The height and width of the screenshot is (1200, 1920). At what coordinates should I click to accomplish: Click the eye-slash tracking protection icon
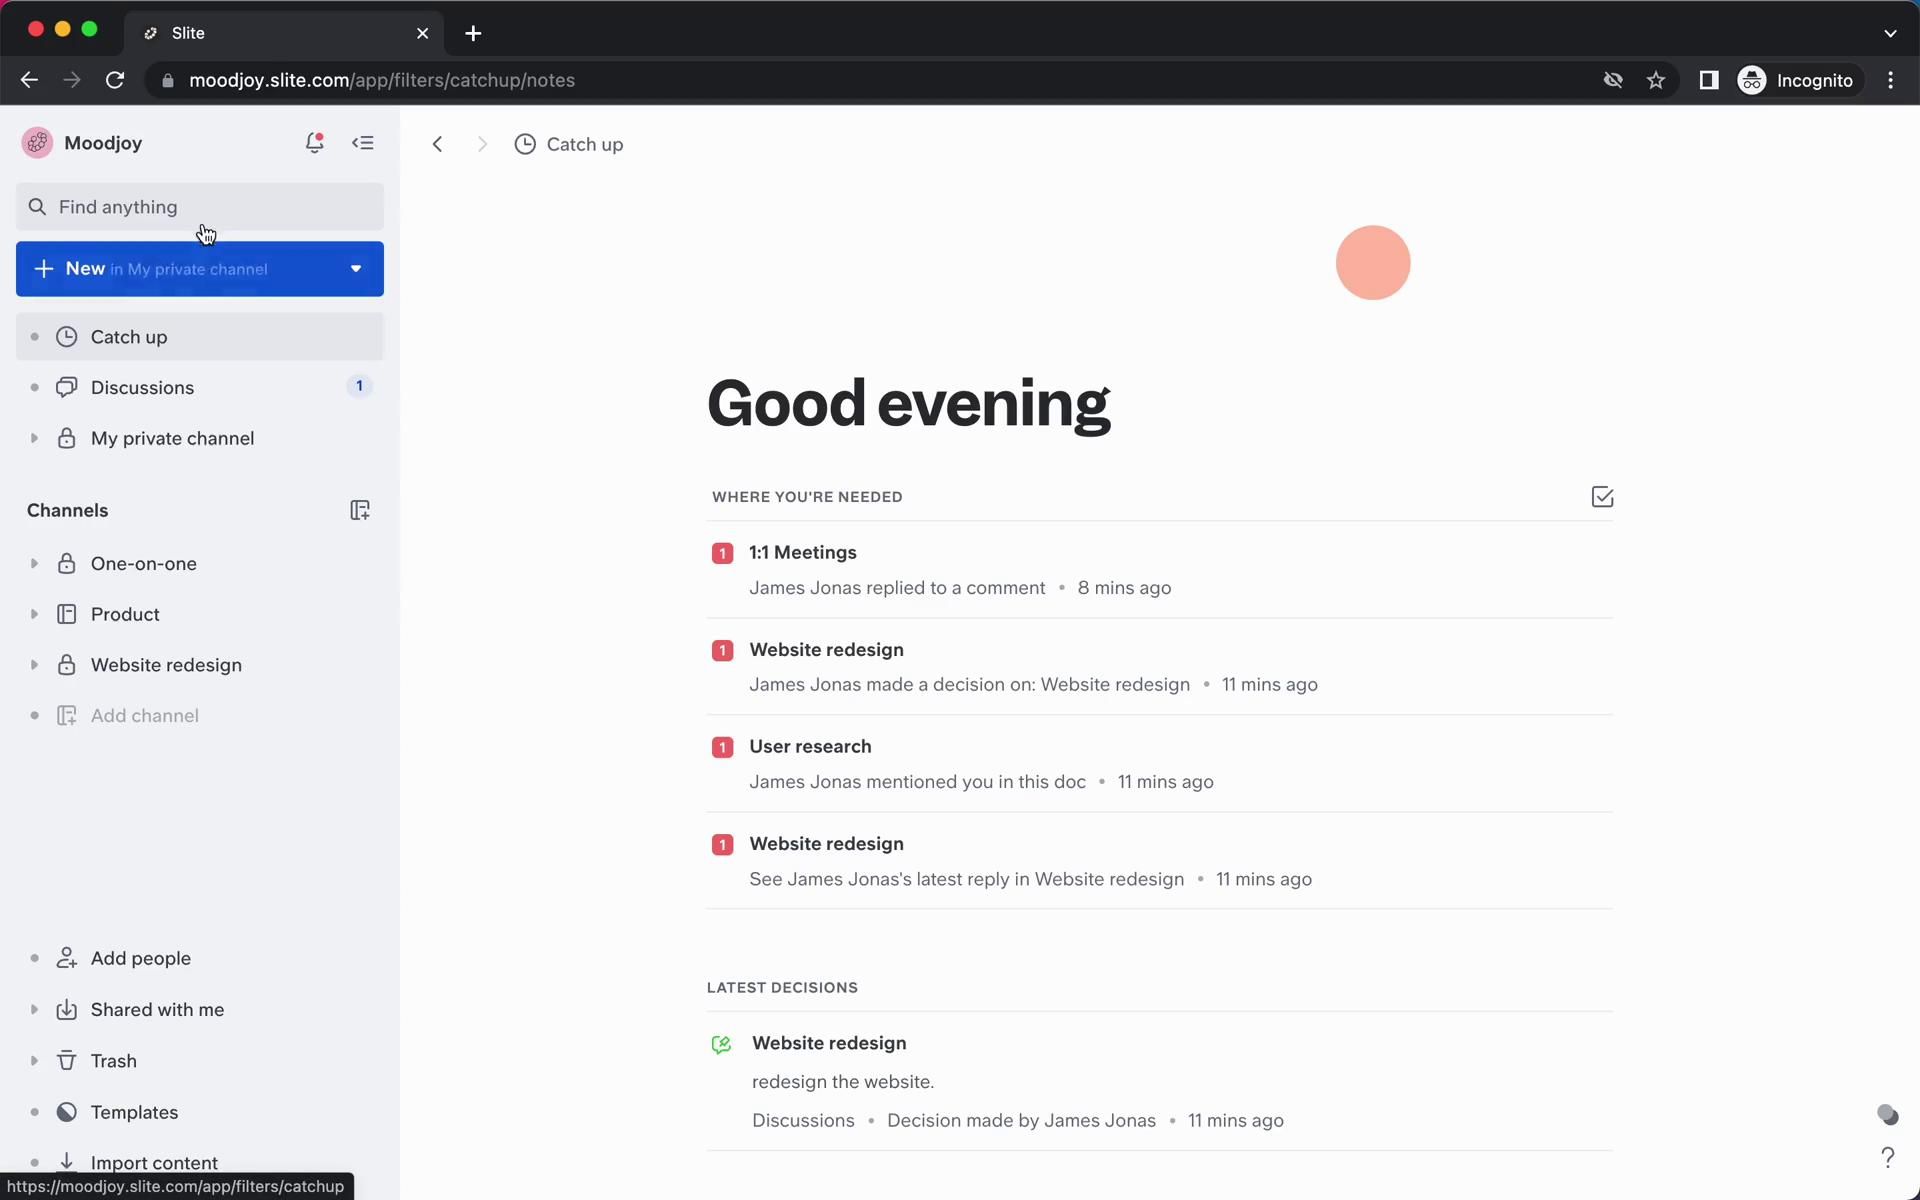coord(1612,80)
